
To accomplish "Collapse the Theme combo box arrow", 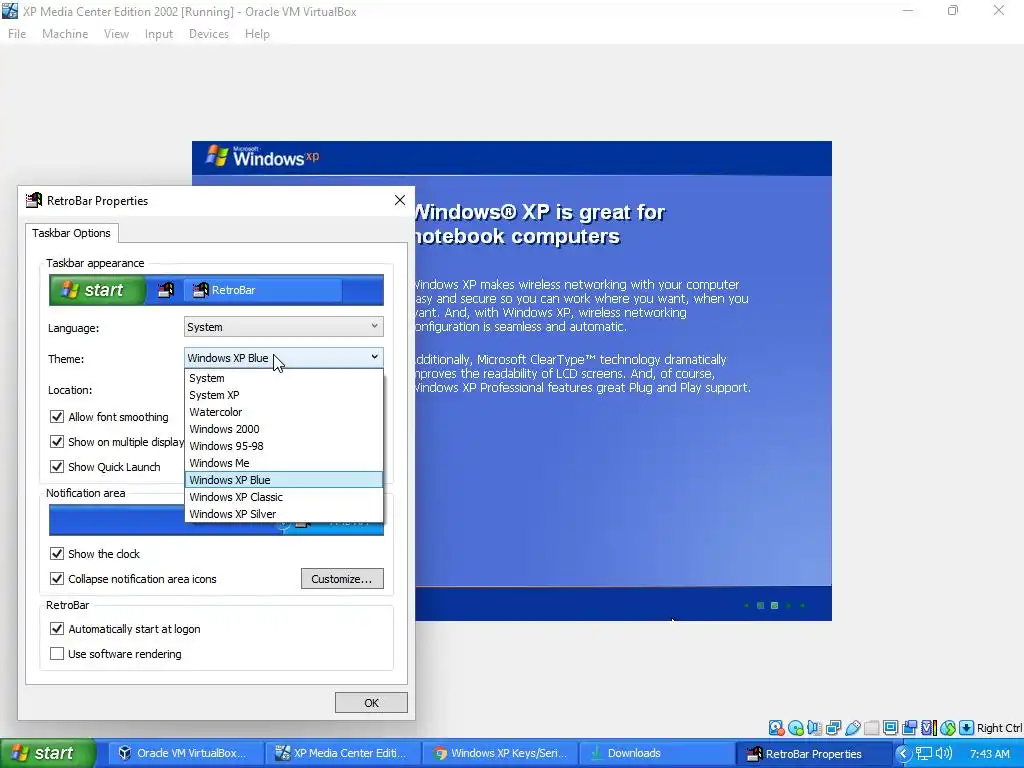I will pyautogui.click(x=374, y=357).
